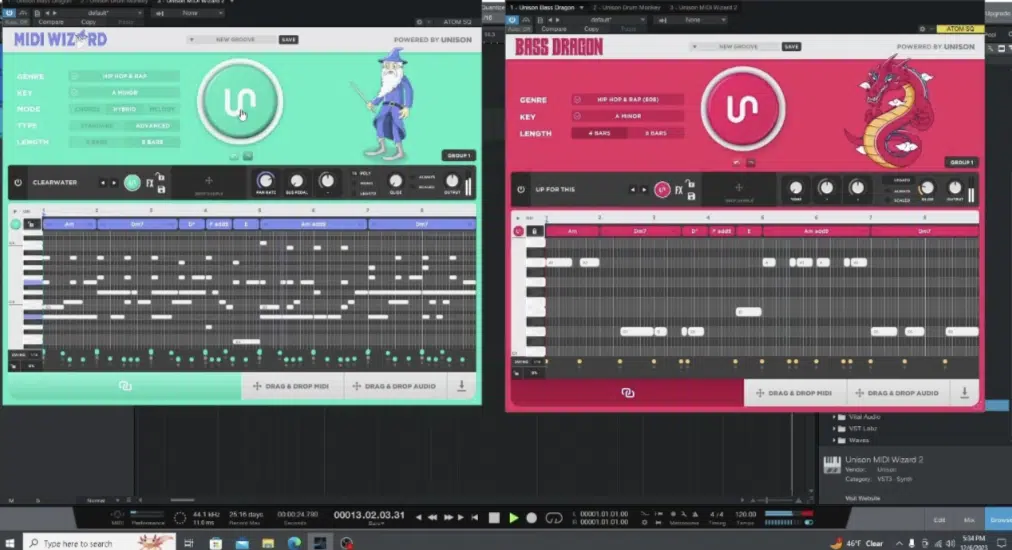Screen dimensions: 1012x550
Task: Open the Key A Minor selector in MIDI Wizard
Action: click(x=125, y=93)
